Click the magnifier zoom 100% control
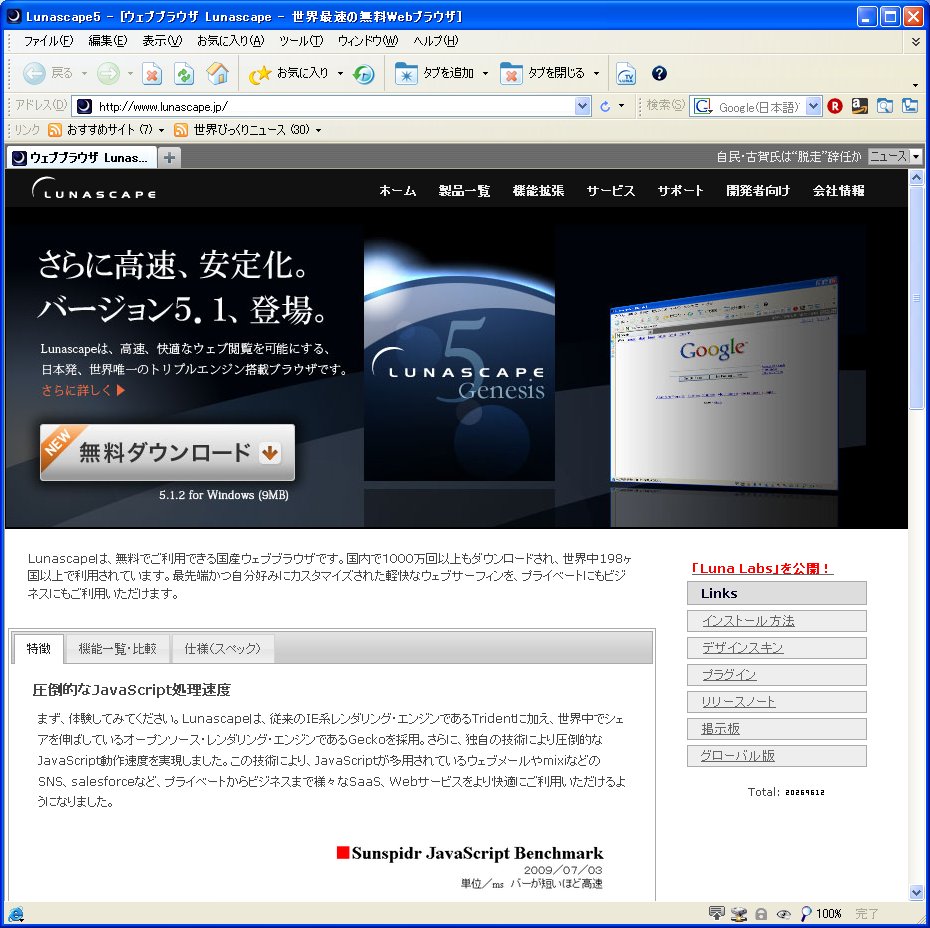This screenshot has width=930, height=928. (821, 914)
